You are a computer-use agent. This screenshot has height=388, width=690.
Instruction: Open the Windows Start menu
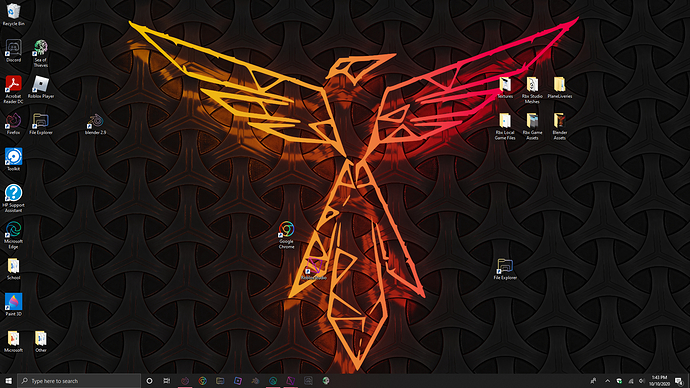pos(8,381)
